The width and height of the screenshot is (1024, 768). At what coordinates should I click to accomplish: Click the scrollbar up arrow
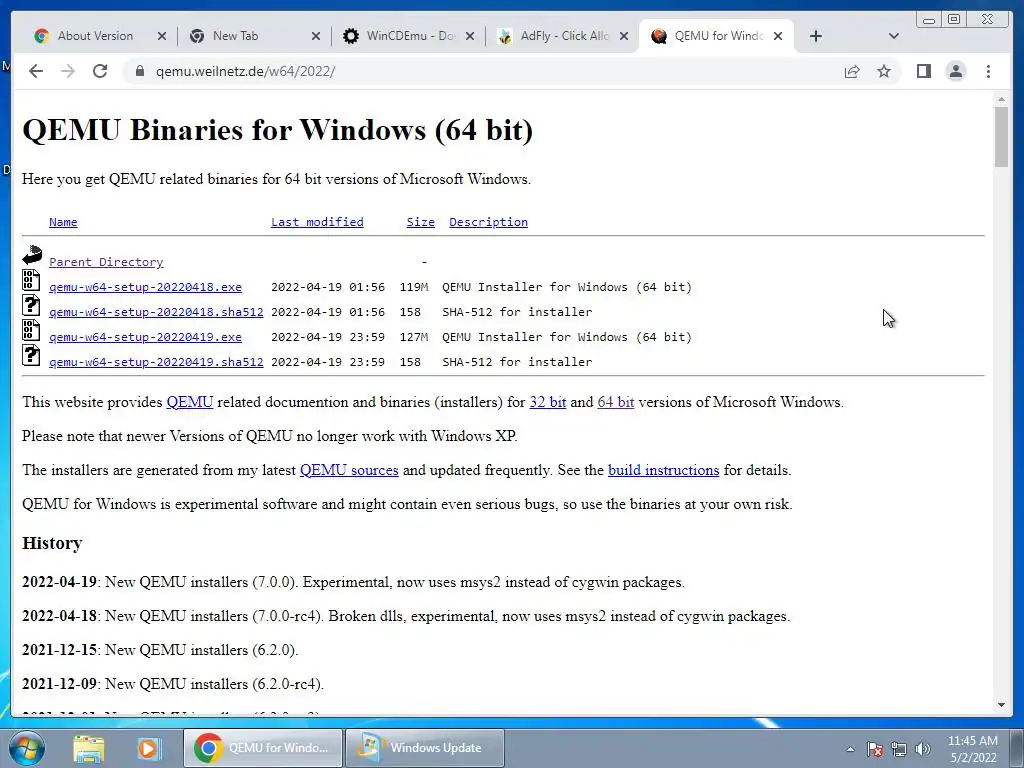[1001, 99]
